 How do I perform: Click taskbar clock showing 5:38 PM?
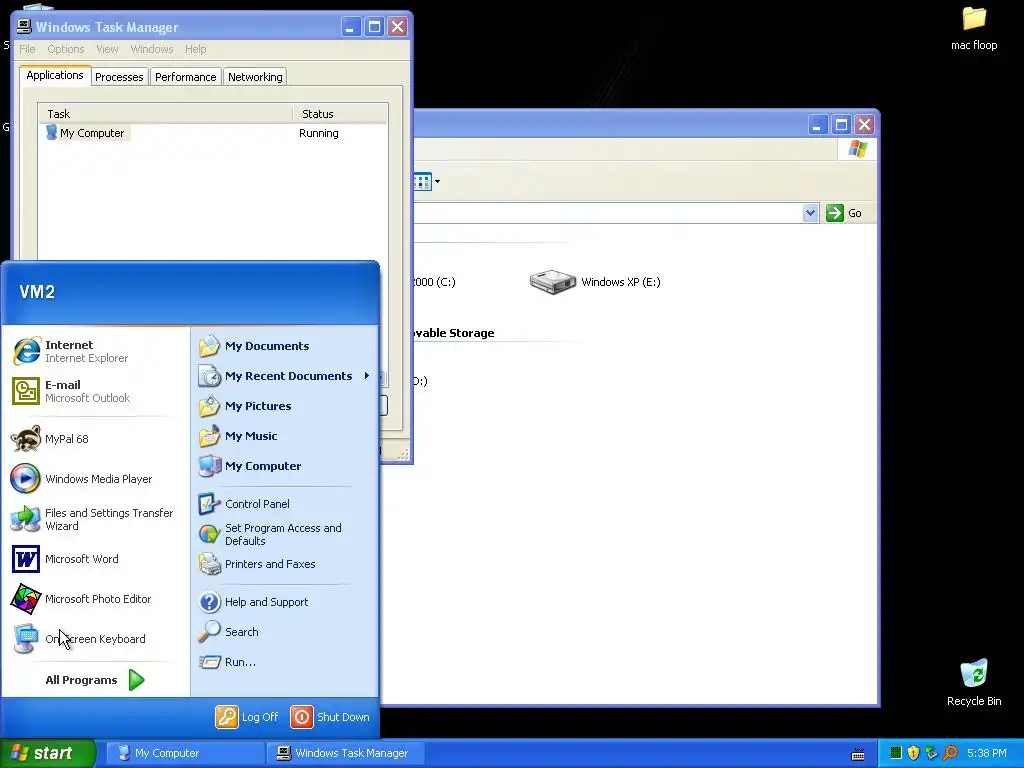coord(986,753)
